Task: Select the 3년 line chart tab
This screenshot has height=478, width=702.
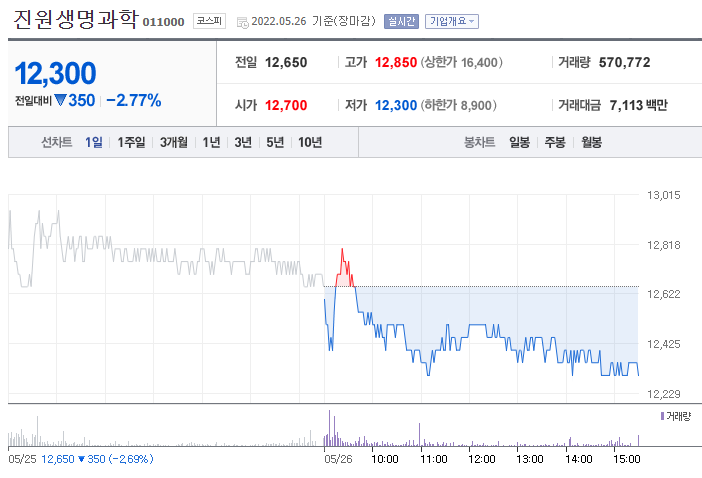Action: point(243,142)
